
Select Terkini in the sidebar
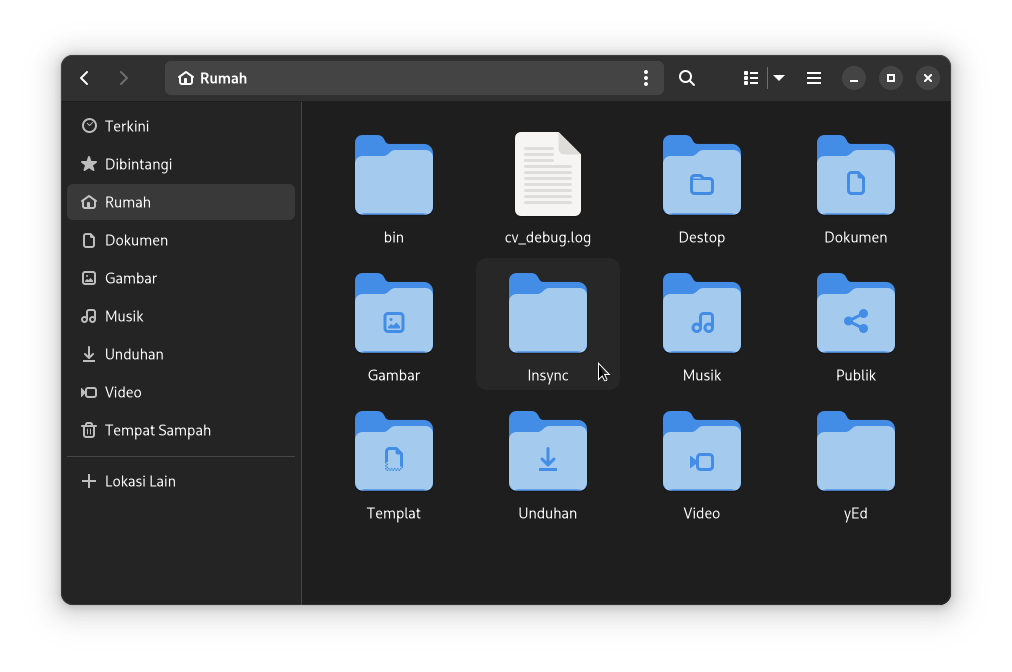coord(127,126)
